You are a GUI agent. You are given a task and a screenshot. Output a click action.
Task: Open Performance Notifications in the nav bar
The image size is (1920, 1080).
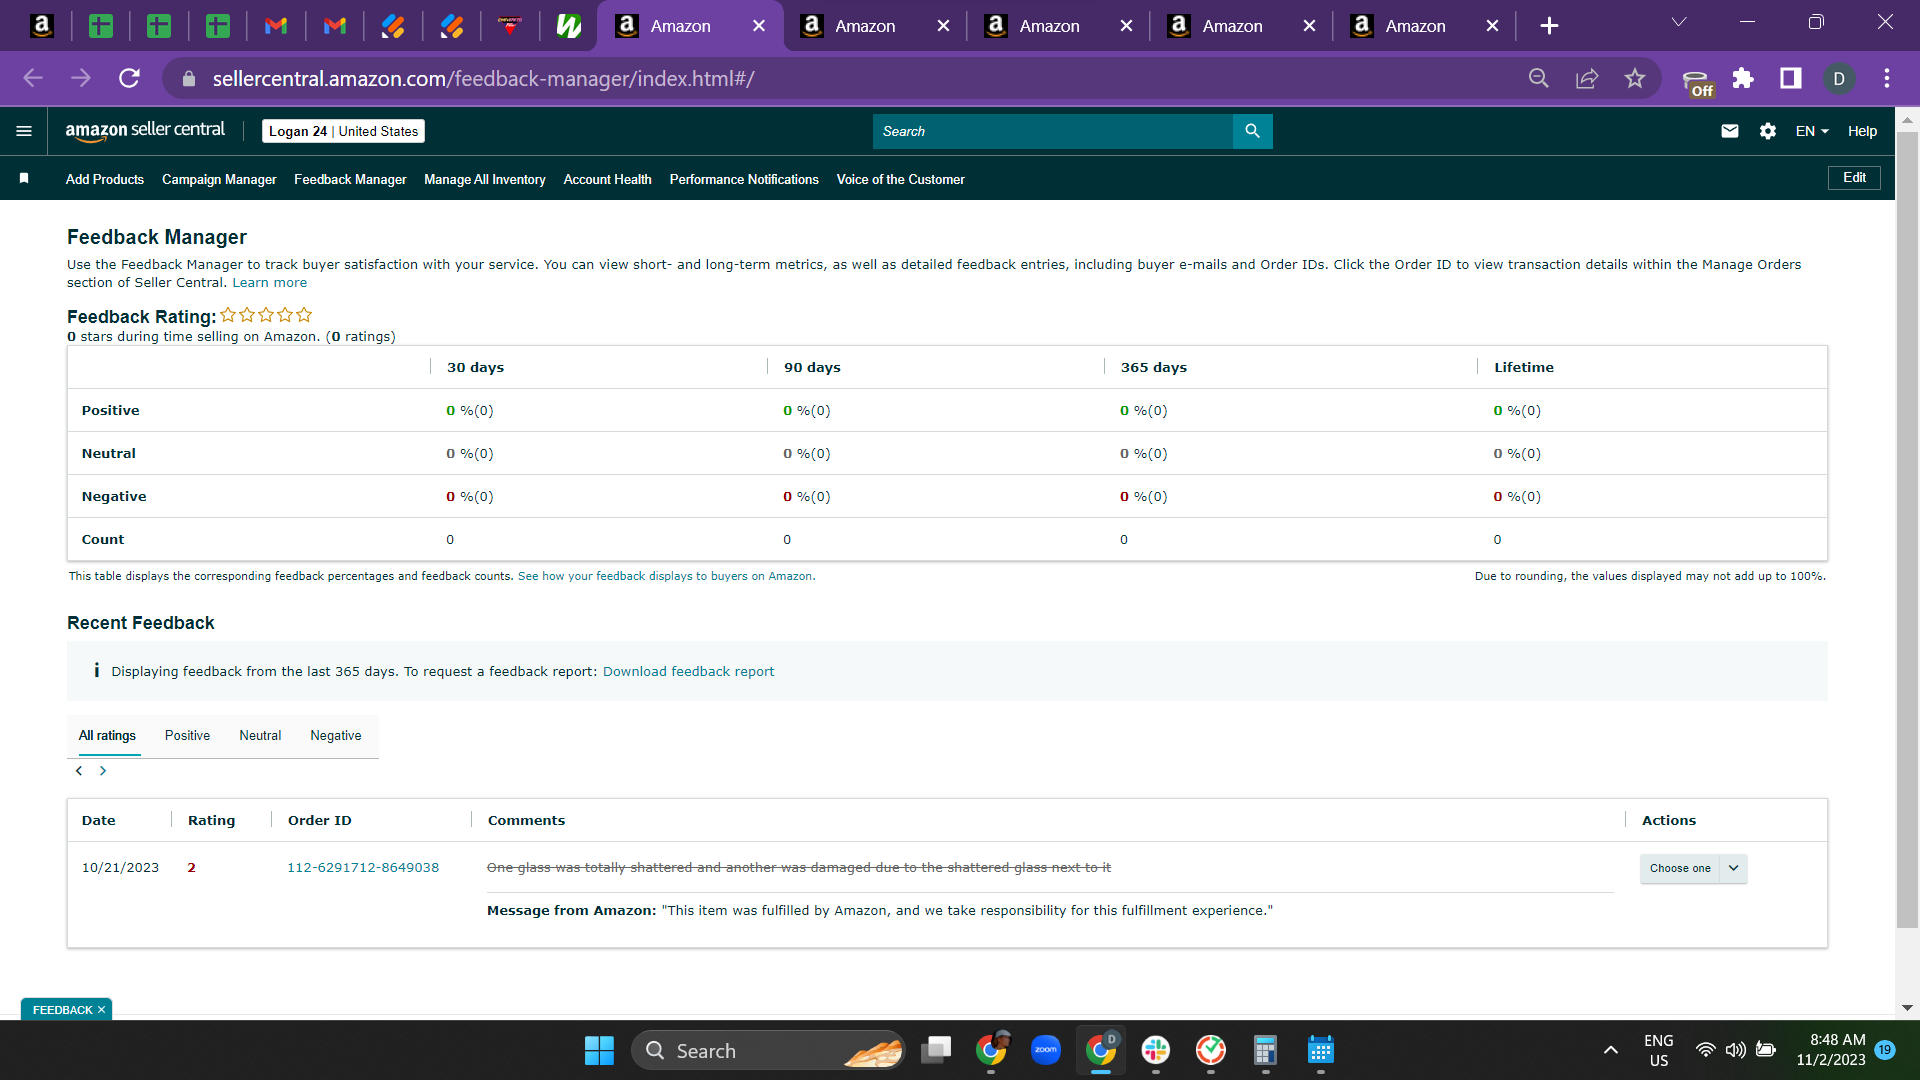tap(744, 180)
